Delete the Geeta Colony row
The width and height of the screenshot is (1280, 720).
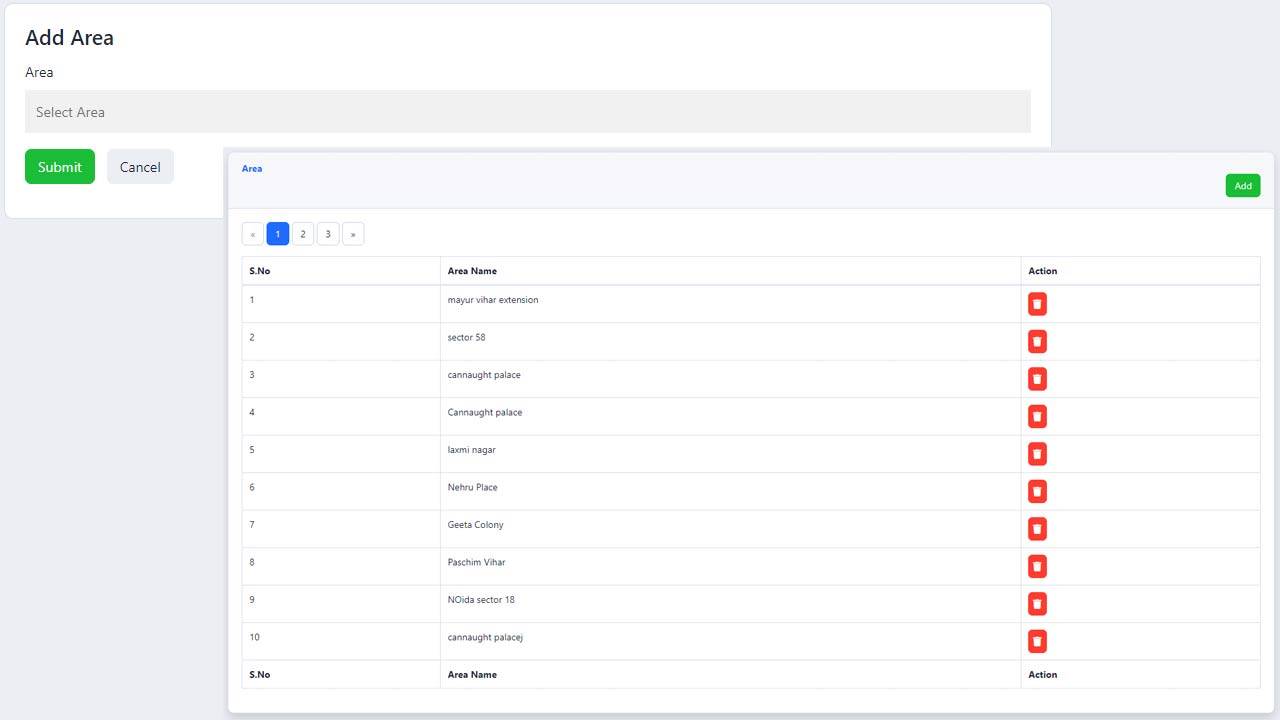1037,529
